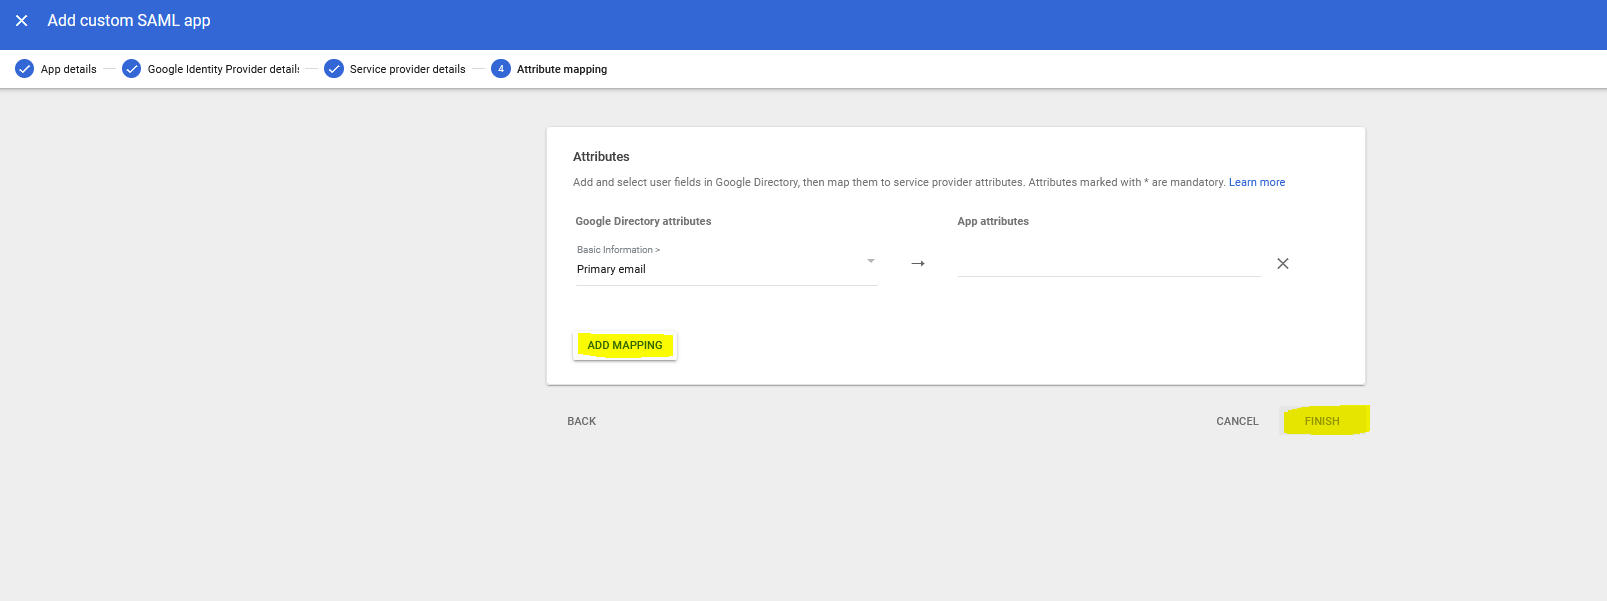This screenshot has width=1607, height=601.
Task: Click the step 4 number badge
Action: click(x=501, y=69)
